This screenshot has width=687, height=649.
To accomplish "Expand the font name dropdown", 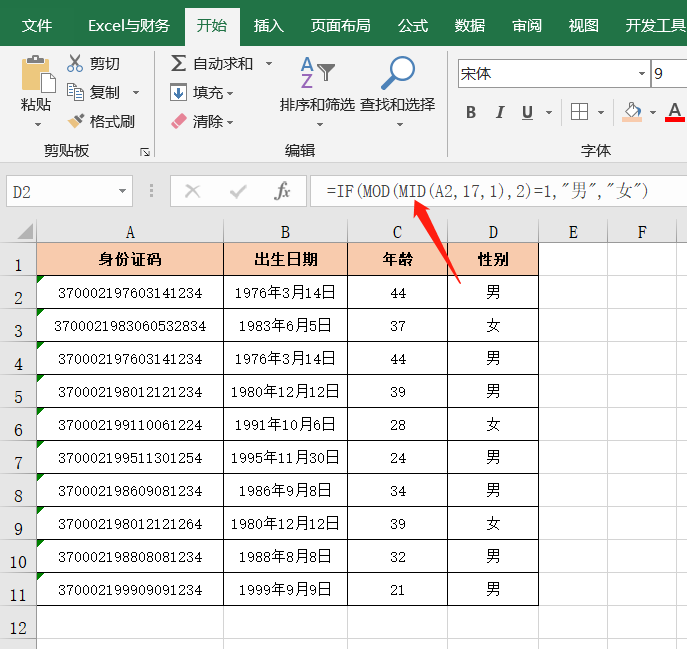I will click(641, 74).
